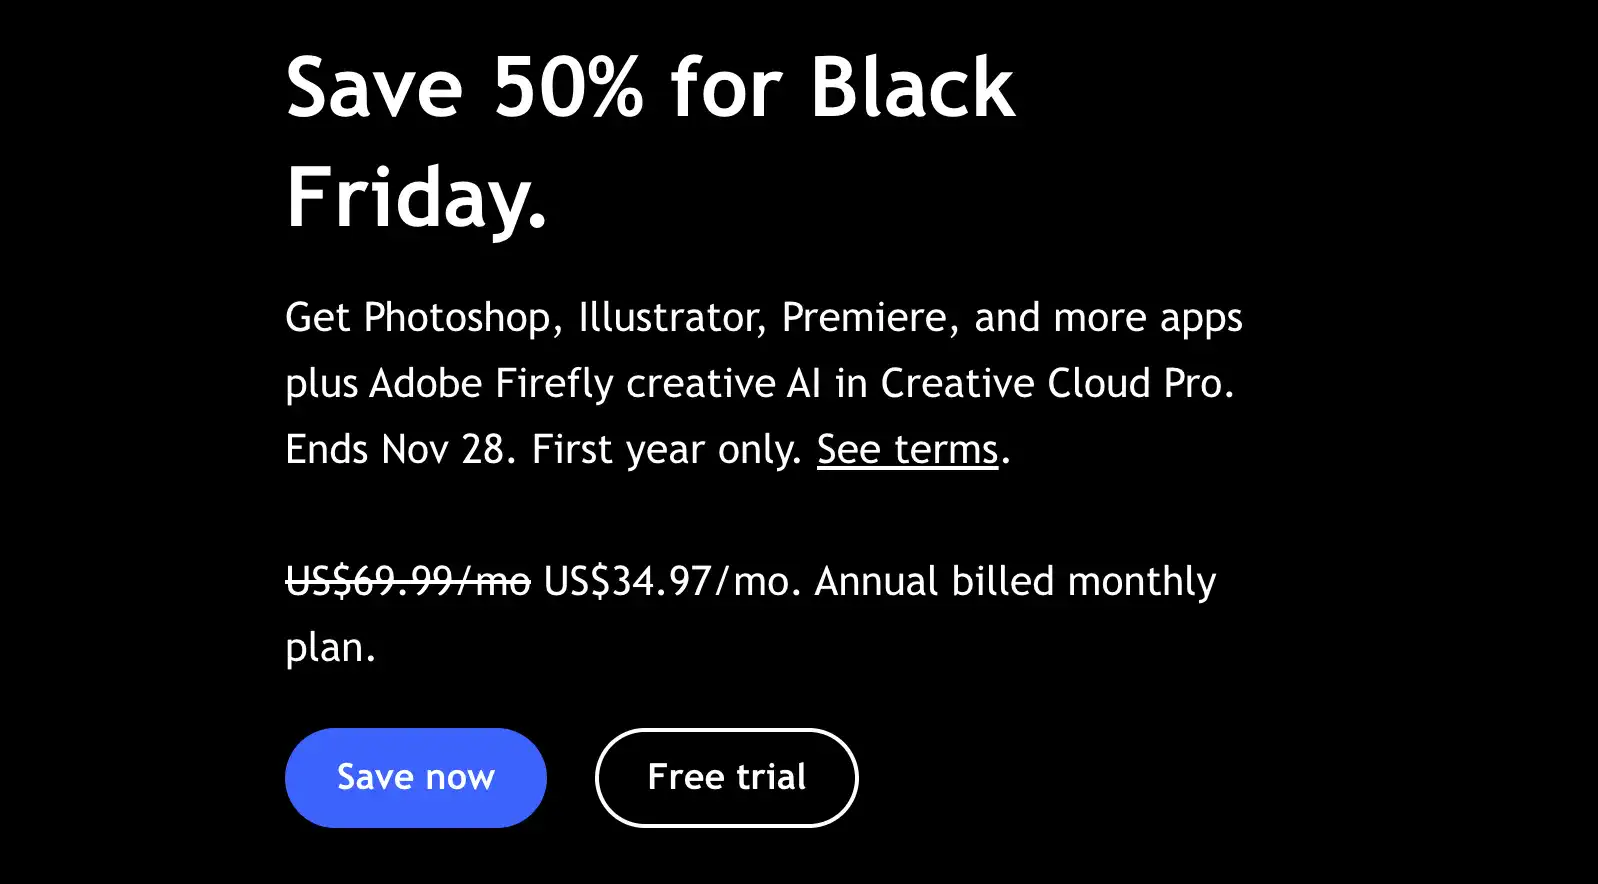Click the and more apps text
1598x884 pixels.
tap(1108, 318)
